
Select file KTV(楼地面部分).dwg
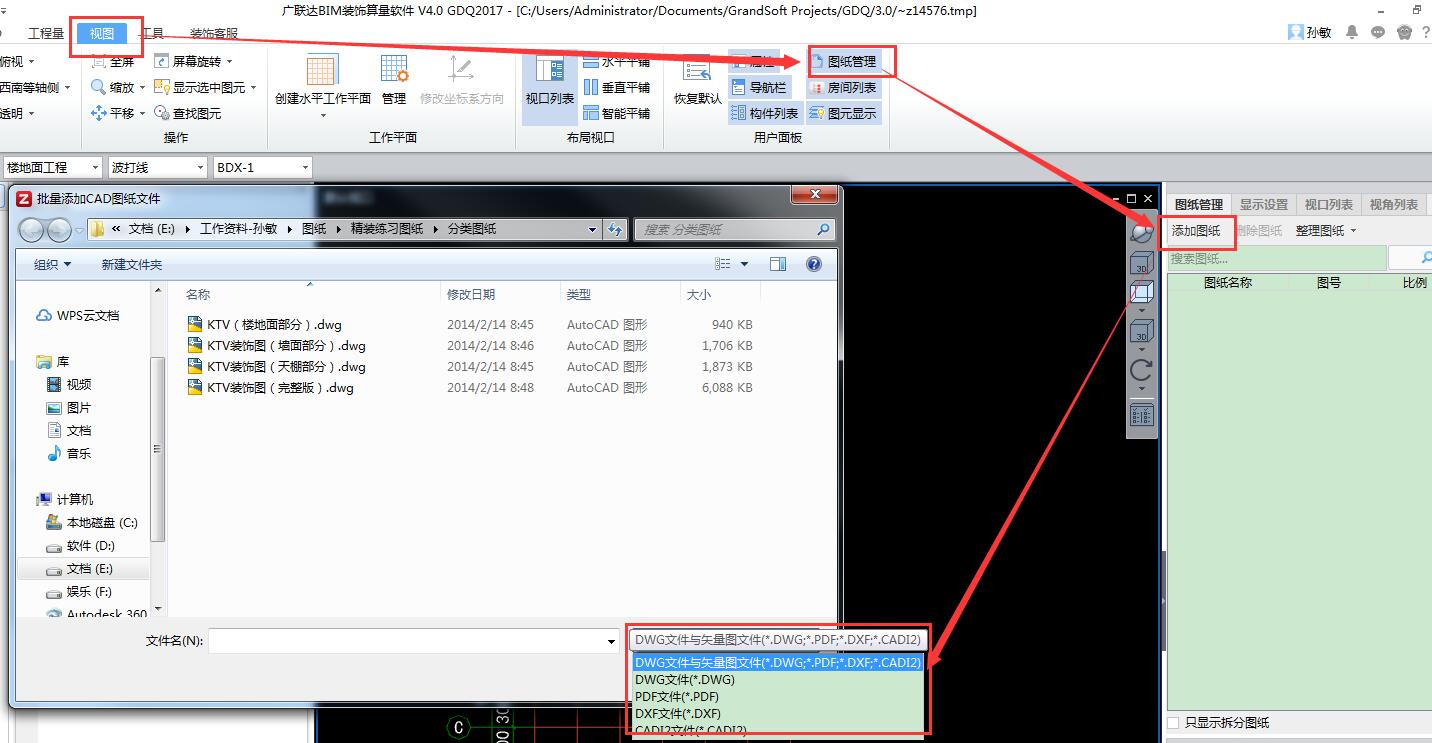(265, 324)
